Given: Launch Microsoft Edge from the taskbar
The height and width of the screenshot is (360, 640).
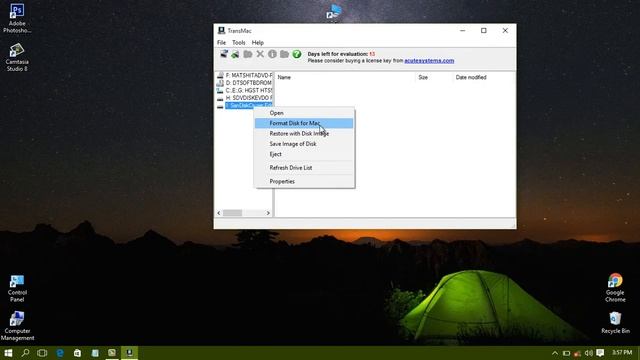Looking at the screenshot, I should 60,353.
